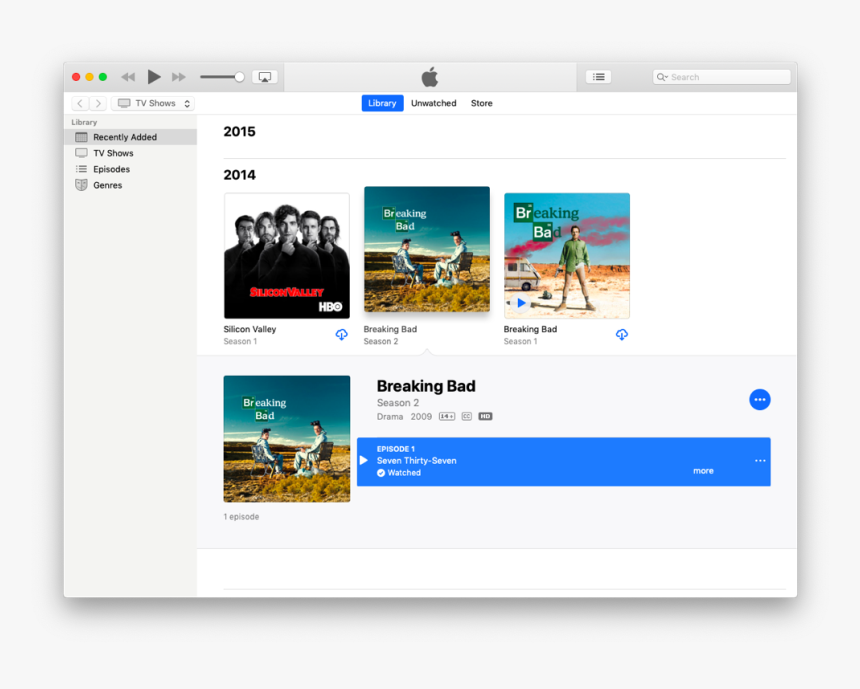860x689 pixels.
Task: Click the 'Drama' genre label
Action: [390, 417]
